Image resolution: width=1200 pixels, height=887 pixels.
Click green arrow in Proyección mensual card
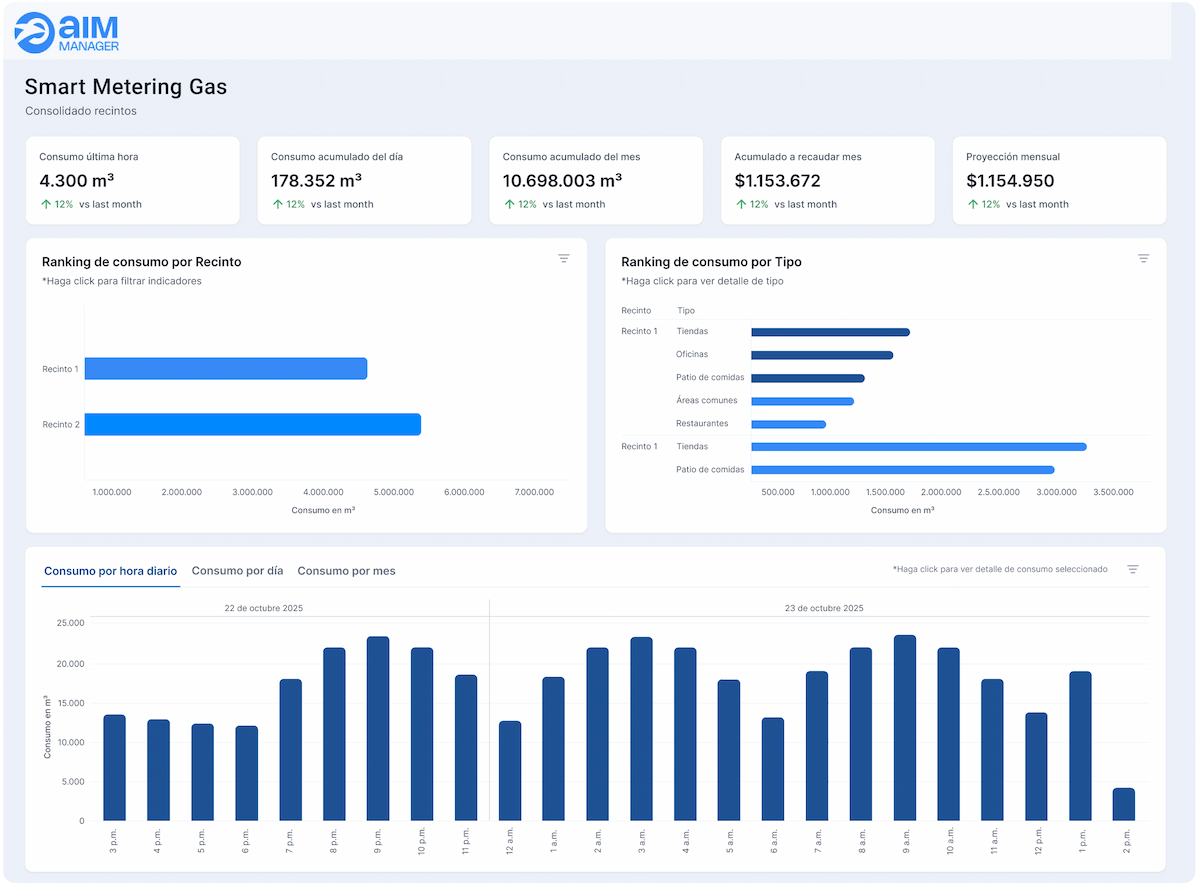click(973, 204)
